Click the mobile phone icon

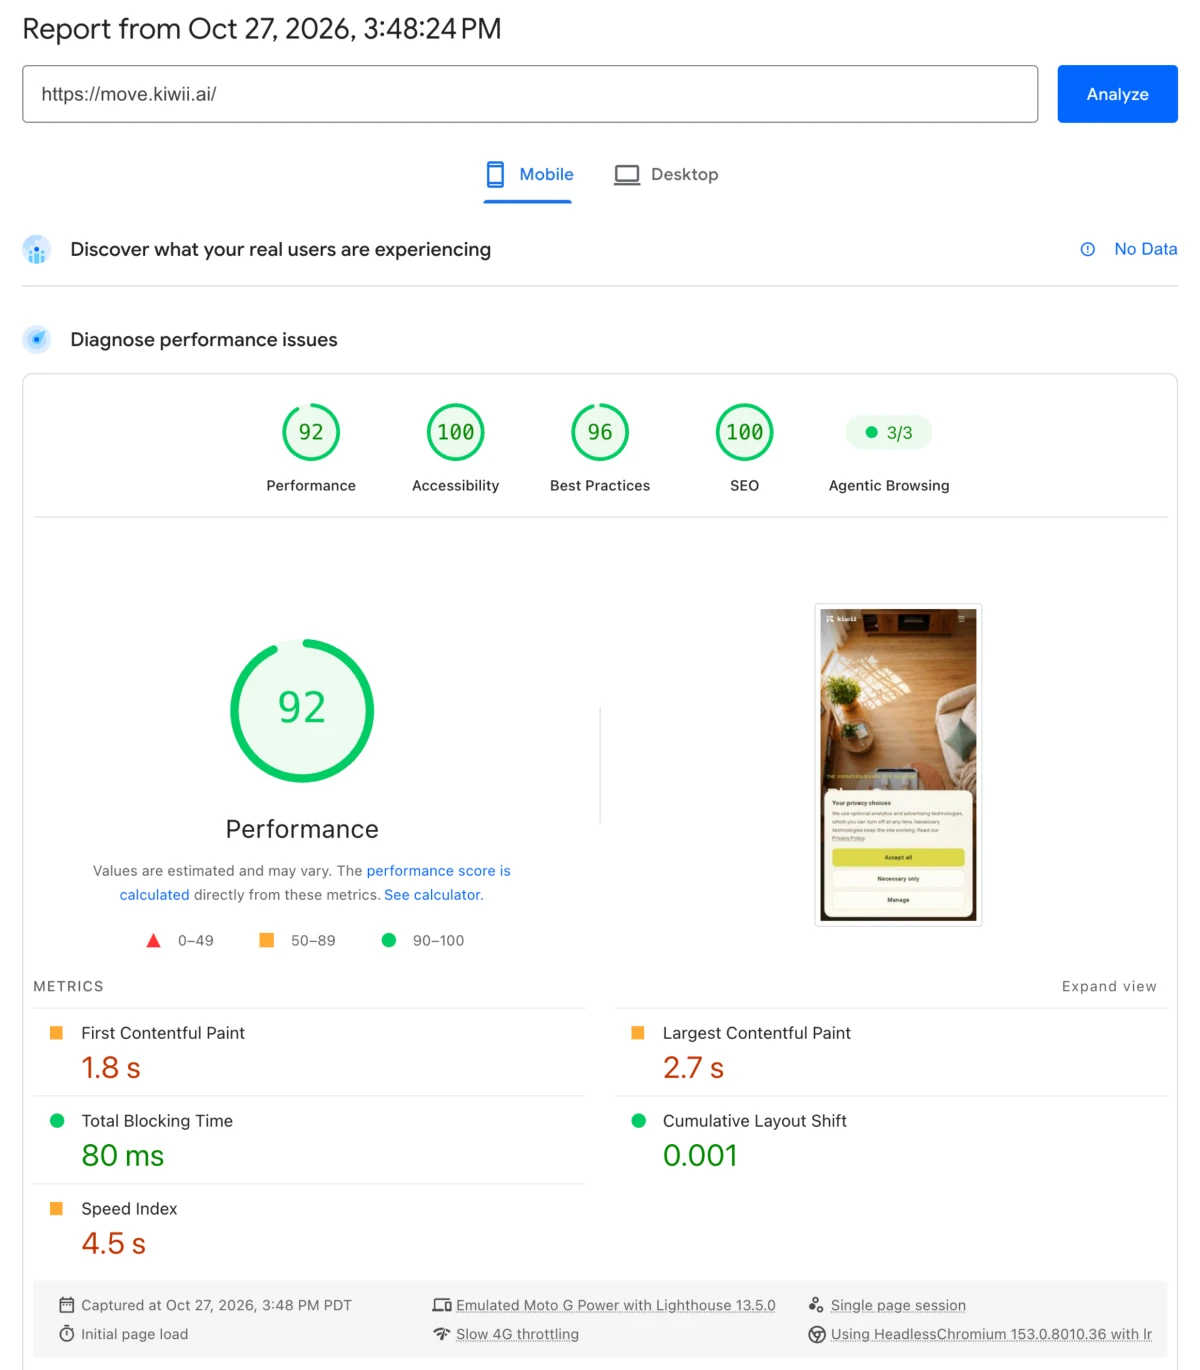pos(495,175)
